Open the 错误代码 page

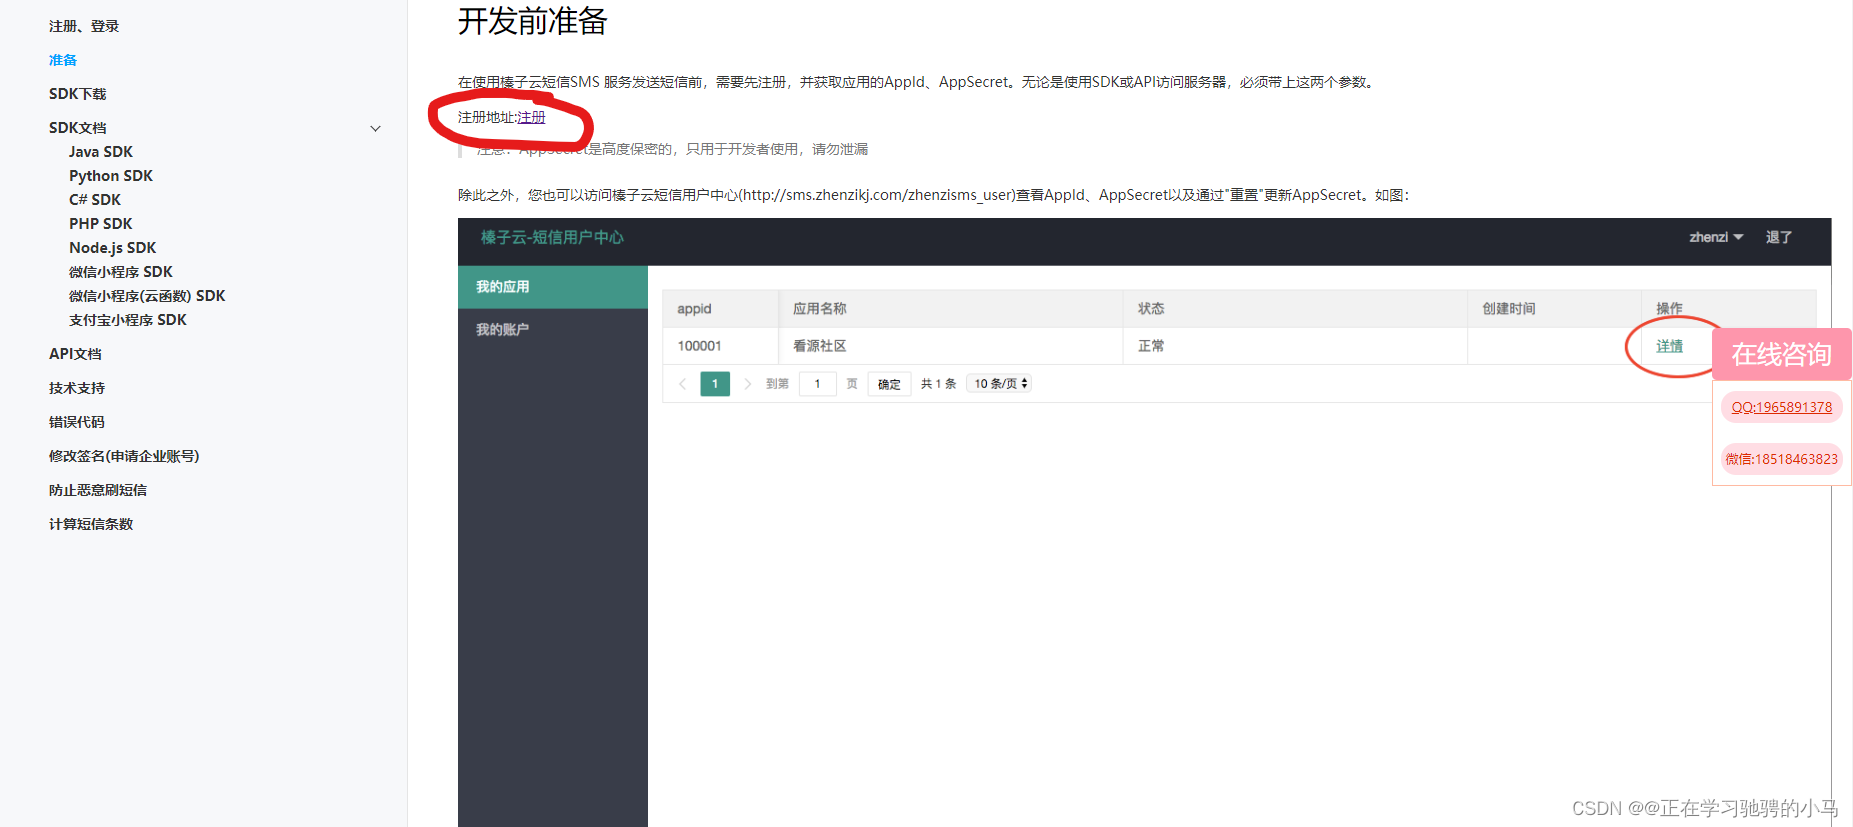pos(77,422)
